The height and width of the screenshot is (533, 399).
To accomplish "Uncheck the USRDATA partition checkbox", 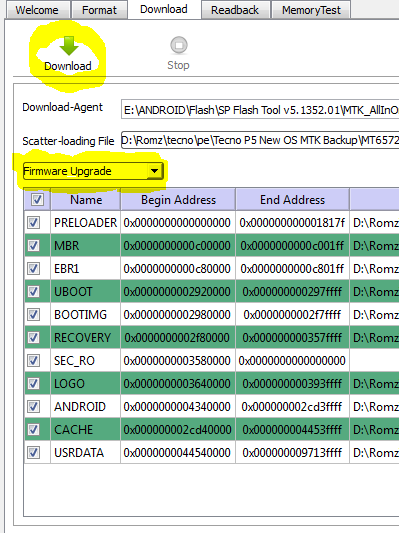I will click(34, 452).
